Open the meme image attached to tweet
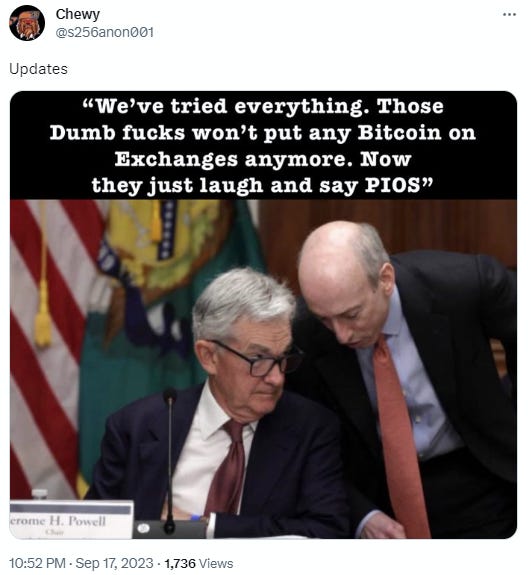This screenshot has width=531, height=575. pos(263,315)
